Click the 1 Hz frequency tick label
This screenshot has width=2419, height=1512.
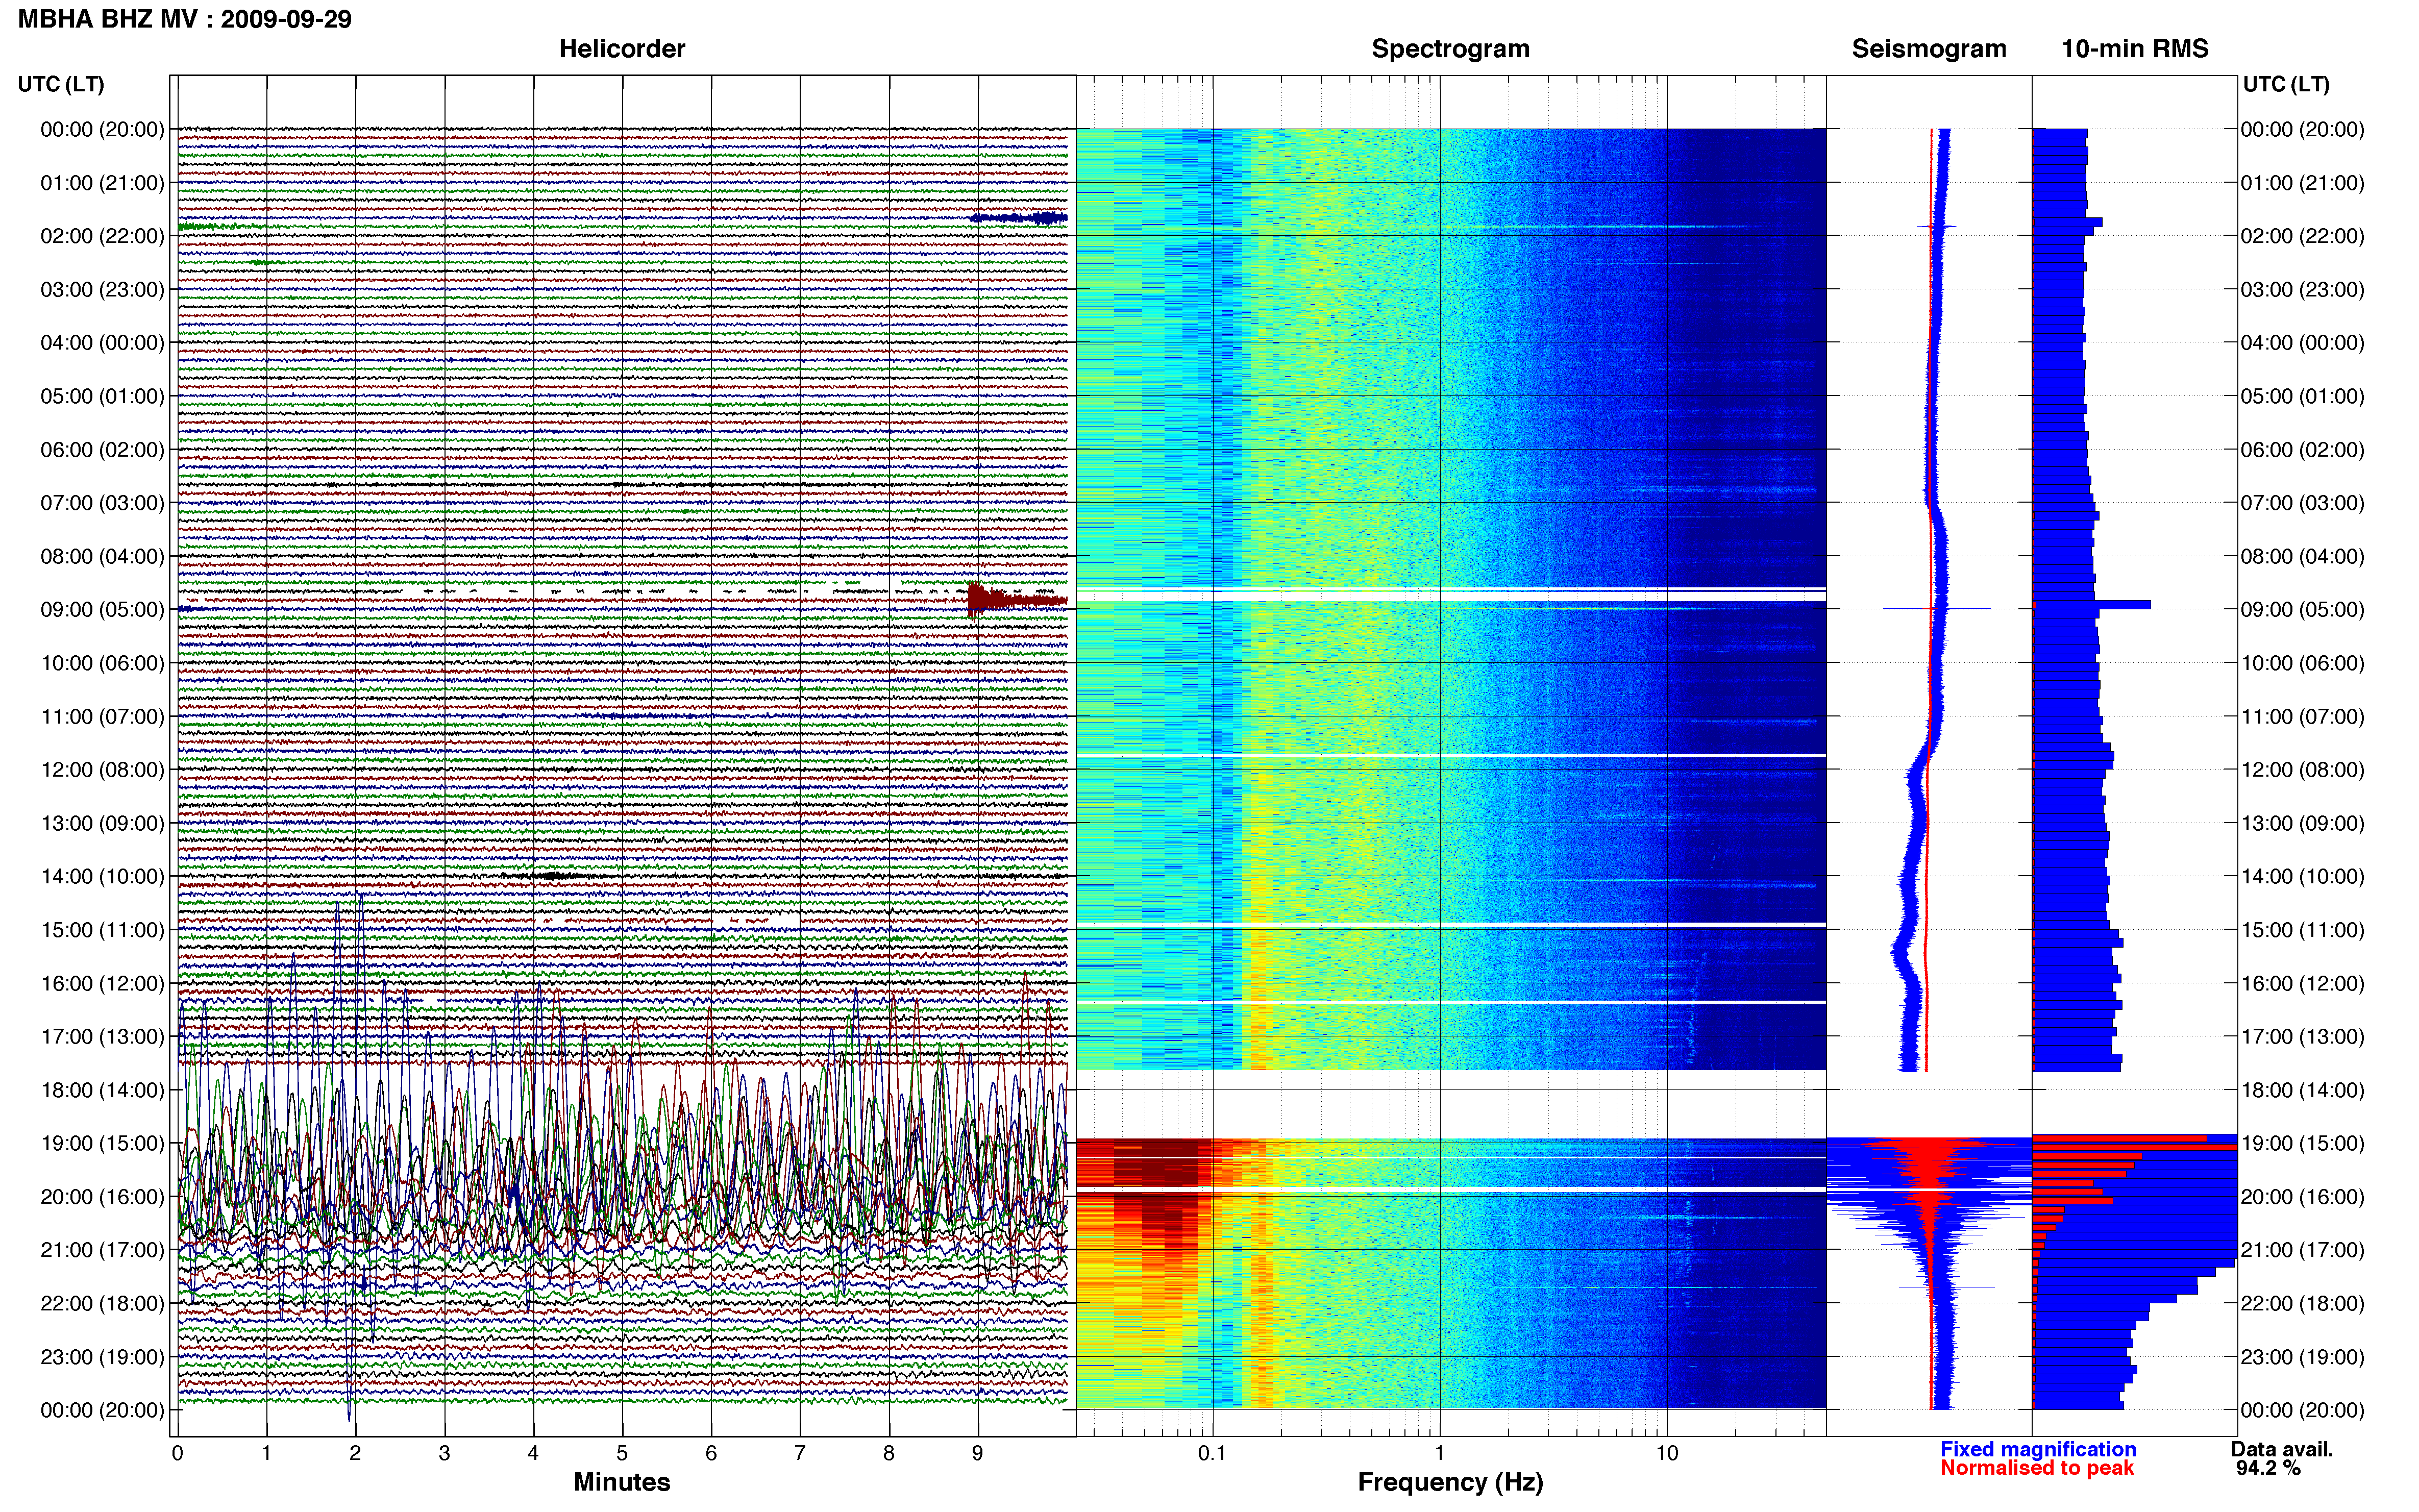(1440, 1453)
